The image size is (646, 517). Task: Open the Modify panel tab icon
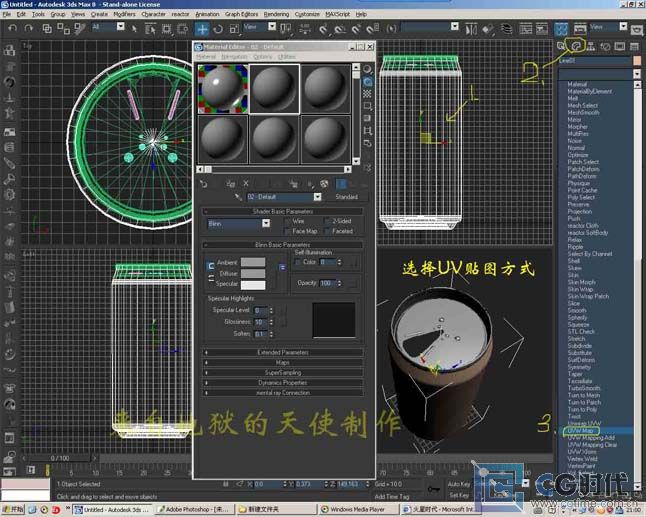pos(576,45)
